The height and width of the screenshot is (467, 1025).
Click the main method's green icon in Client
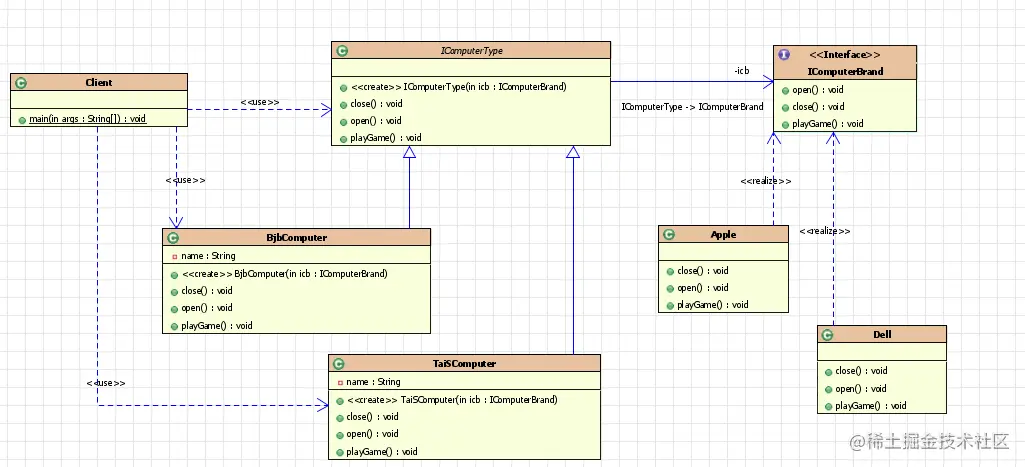(22, 119)
